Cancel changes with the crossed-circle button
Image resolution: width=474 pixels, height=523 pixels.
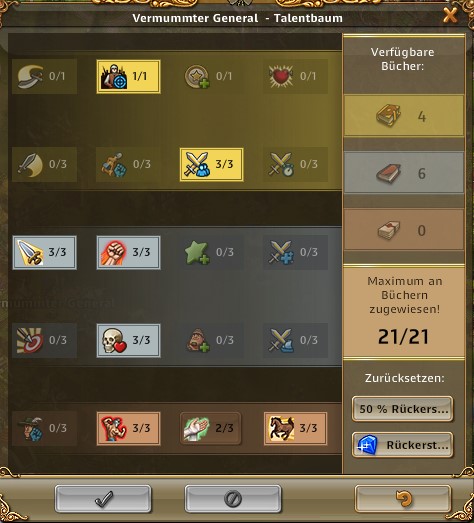click(233, 499)
